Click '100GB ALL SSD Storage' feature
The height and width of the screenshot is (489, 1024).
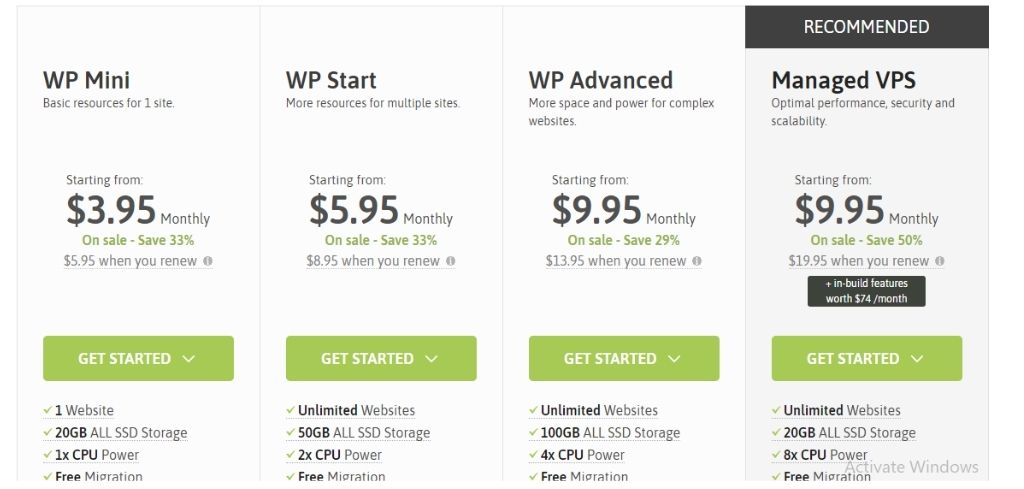[610, 433]
